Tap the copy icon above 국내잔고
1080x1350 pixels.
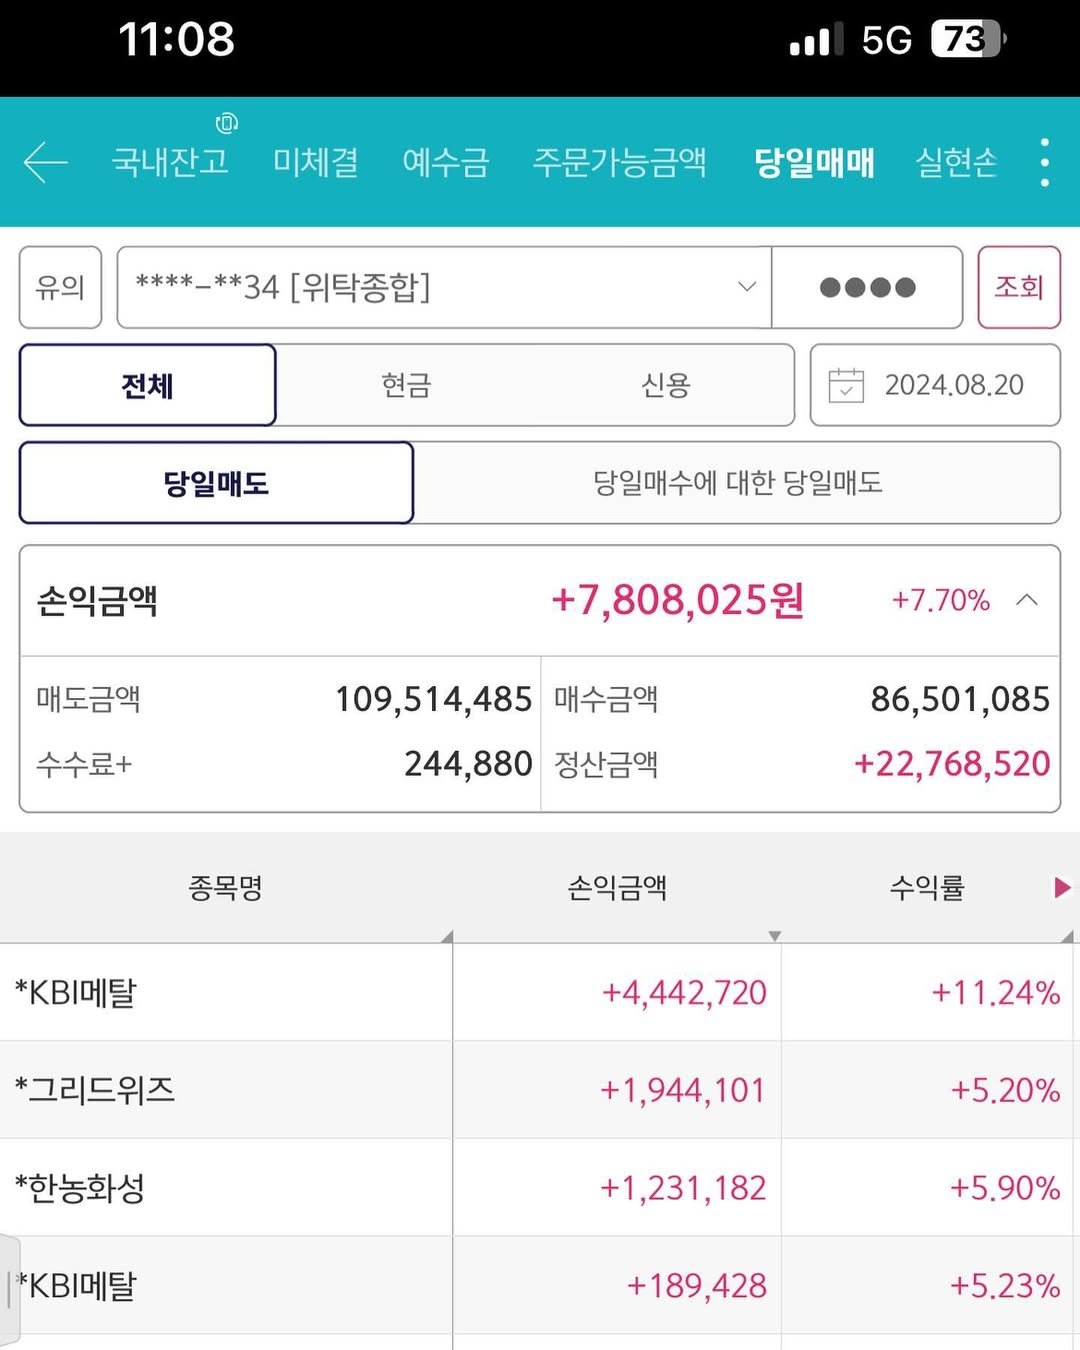click(227, 123)
